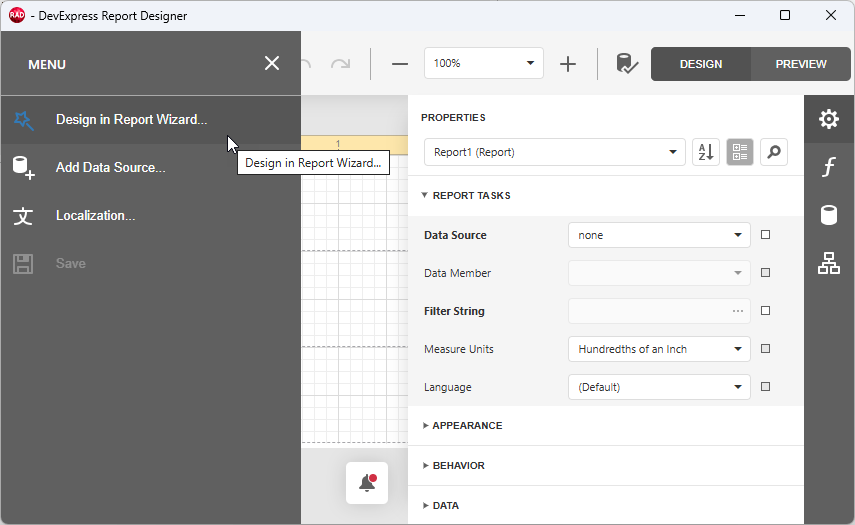This screenshot has height=525, width=855.
Task: Click Filter String ellipsis editor button
Action: click(x=738, y=311)
